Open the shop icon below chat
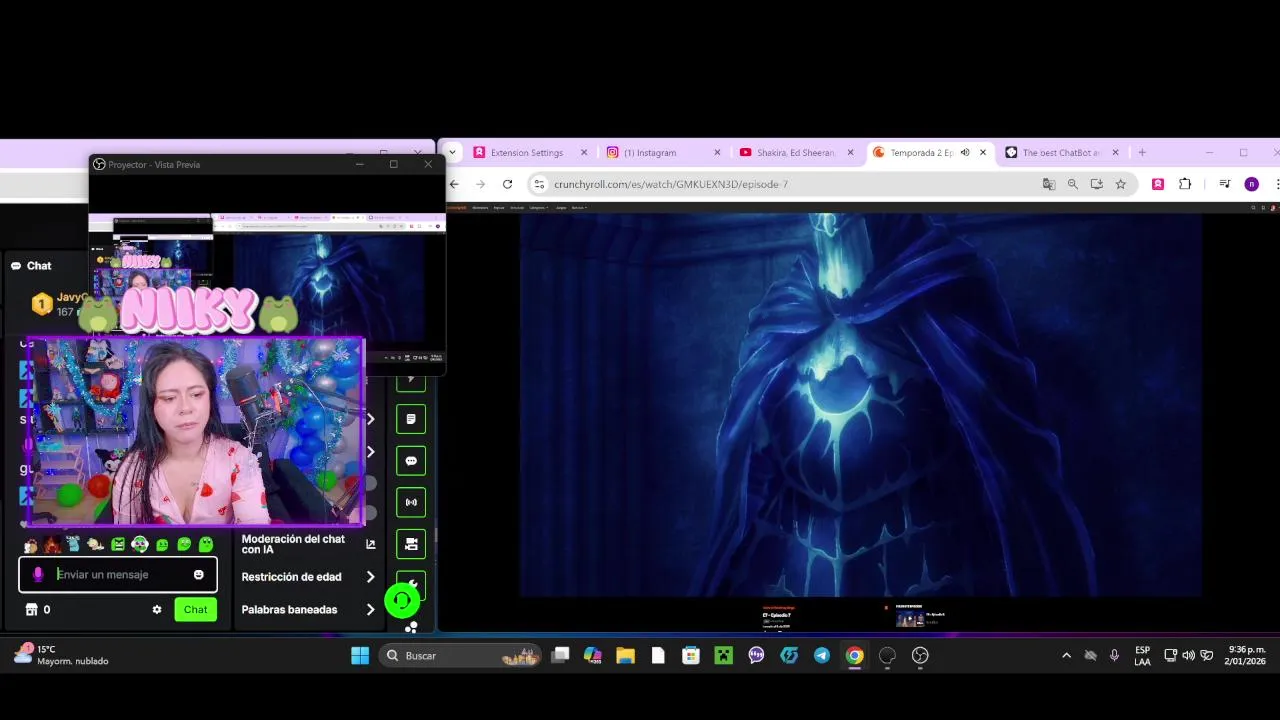Viewport: 1280px width, 720px height. click(31, 609)
